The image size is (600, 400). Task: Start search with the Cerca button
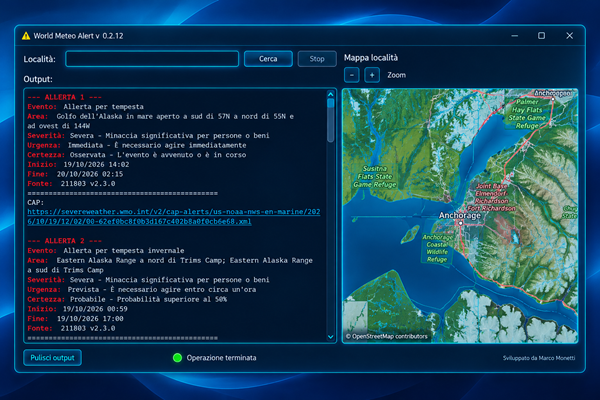point(268,59)
